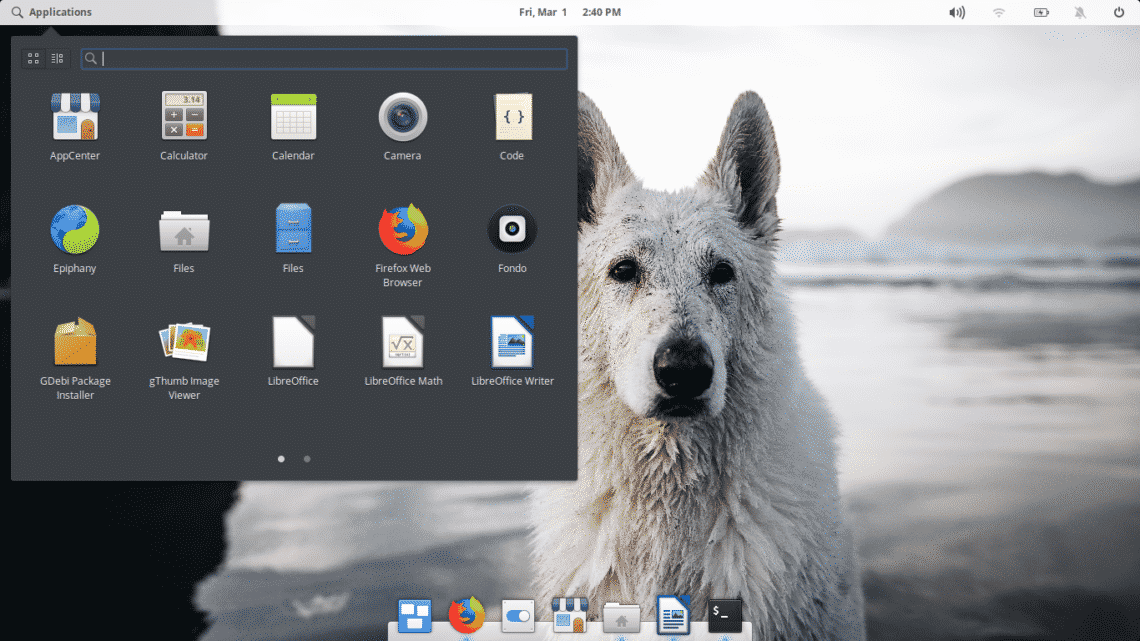Viewport: 1140px width, 641px height.
Task: Open Terminal from the dock
Action: click(x=725, y=616)
